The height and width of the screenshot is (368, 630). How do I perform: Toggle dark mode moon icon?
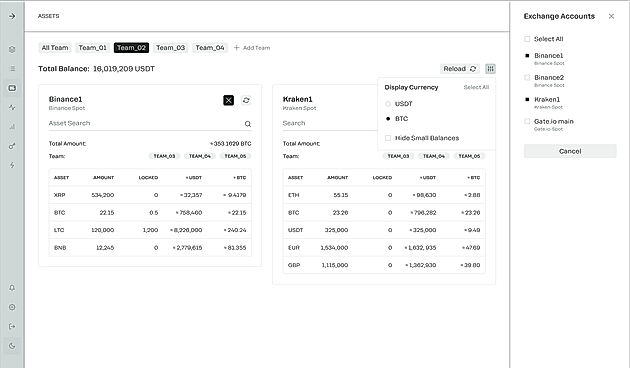(12, 346)
